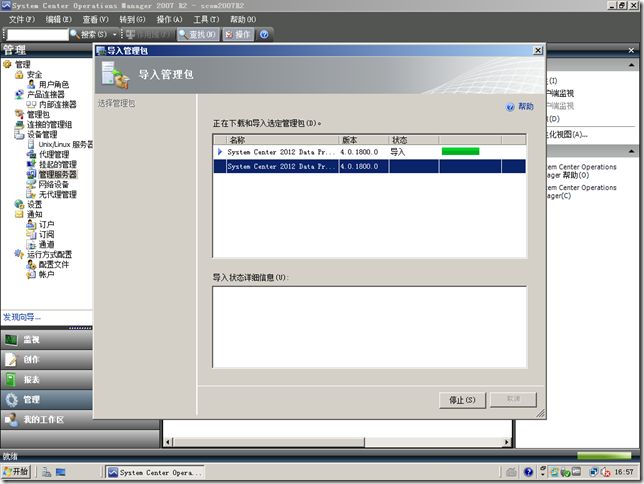644x484 pixels.
Task: Switch to the 监视 navigation pane
Action: (x=46, y=340)
